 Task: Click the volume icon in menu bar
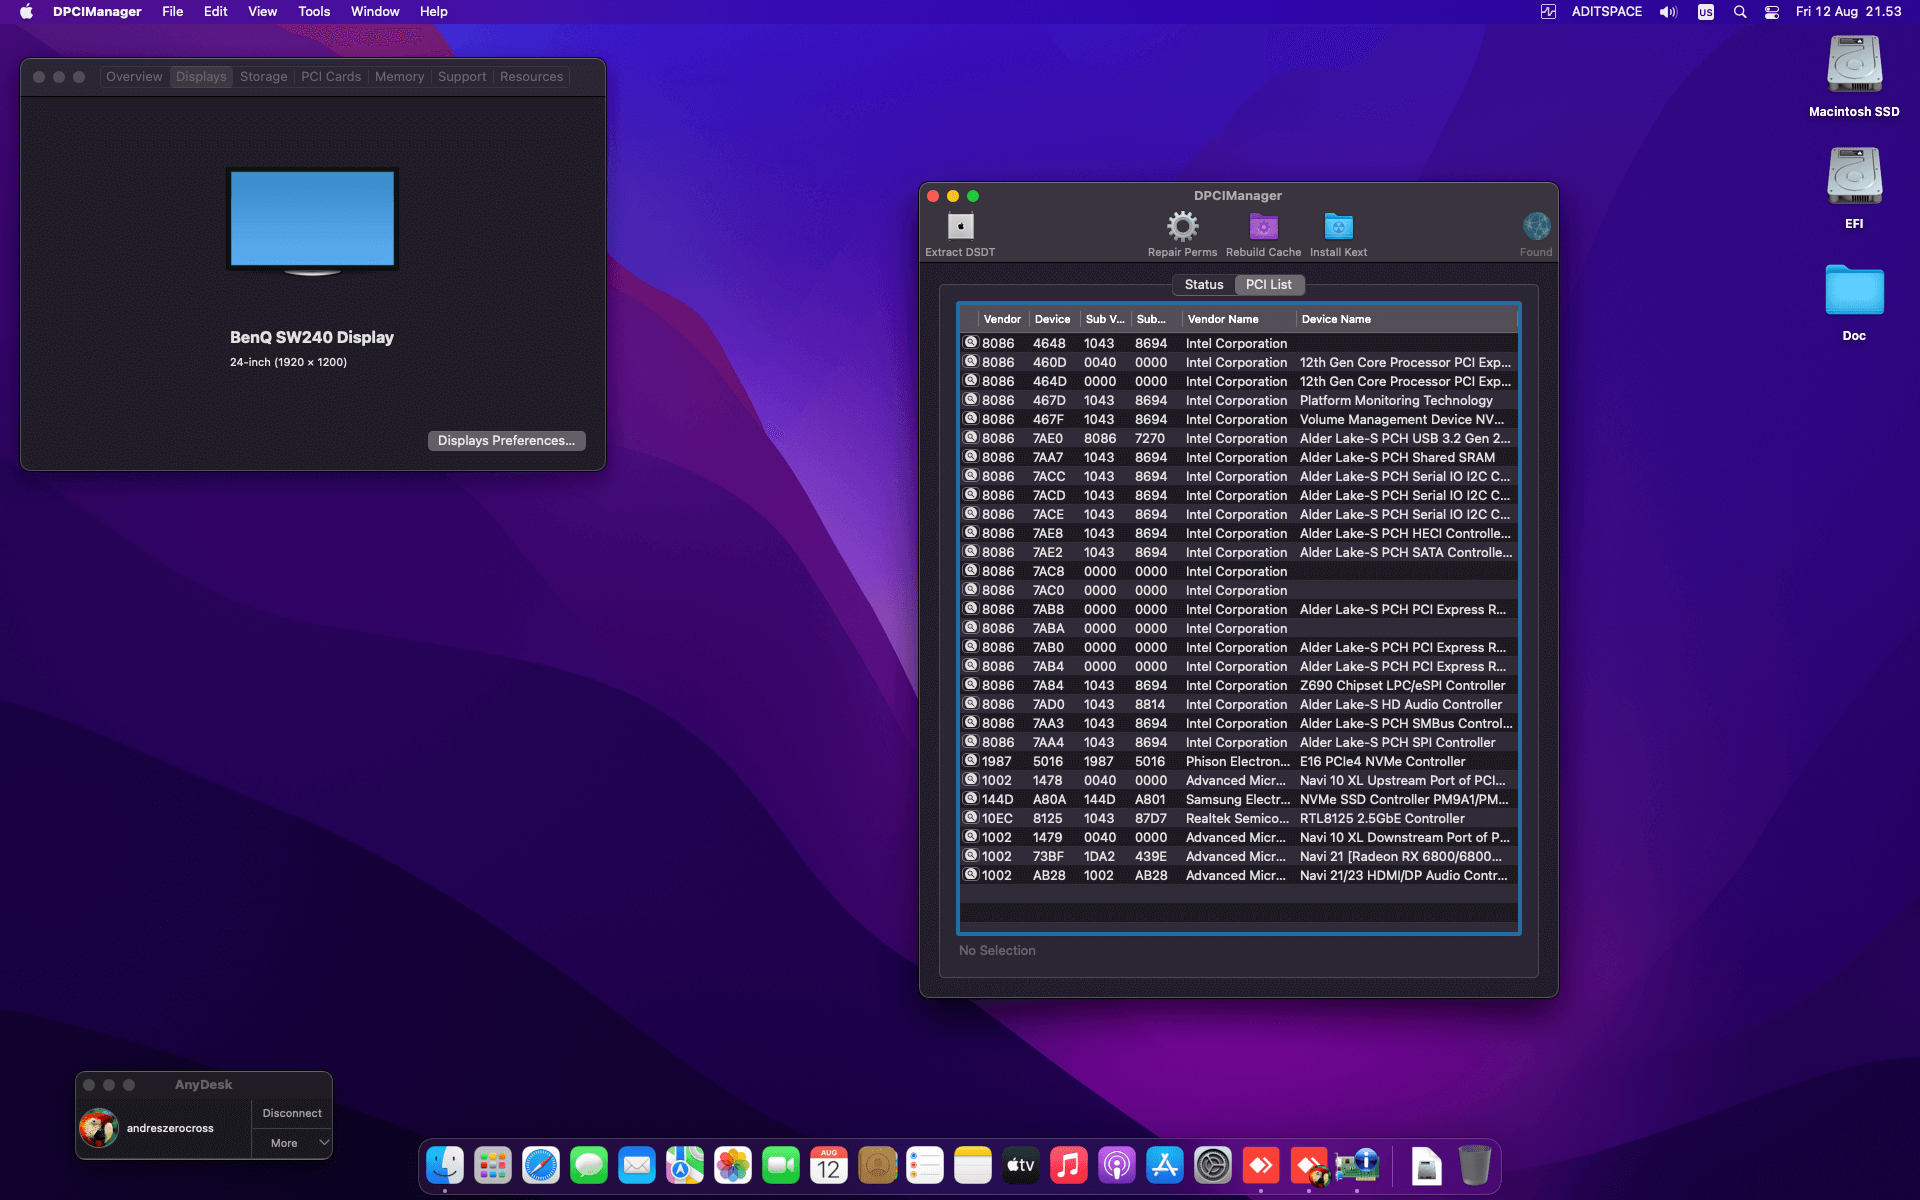[x=1667, y=12]
